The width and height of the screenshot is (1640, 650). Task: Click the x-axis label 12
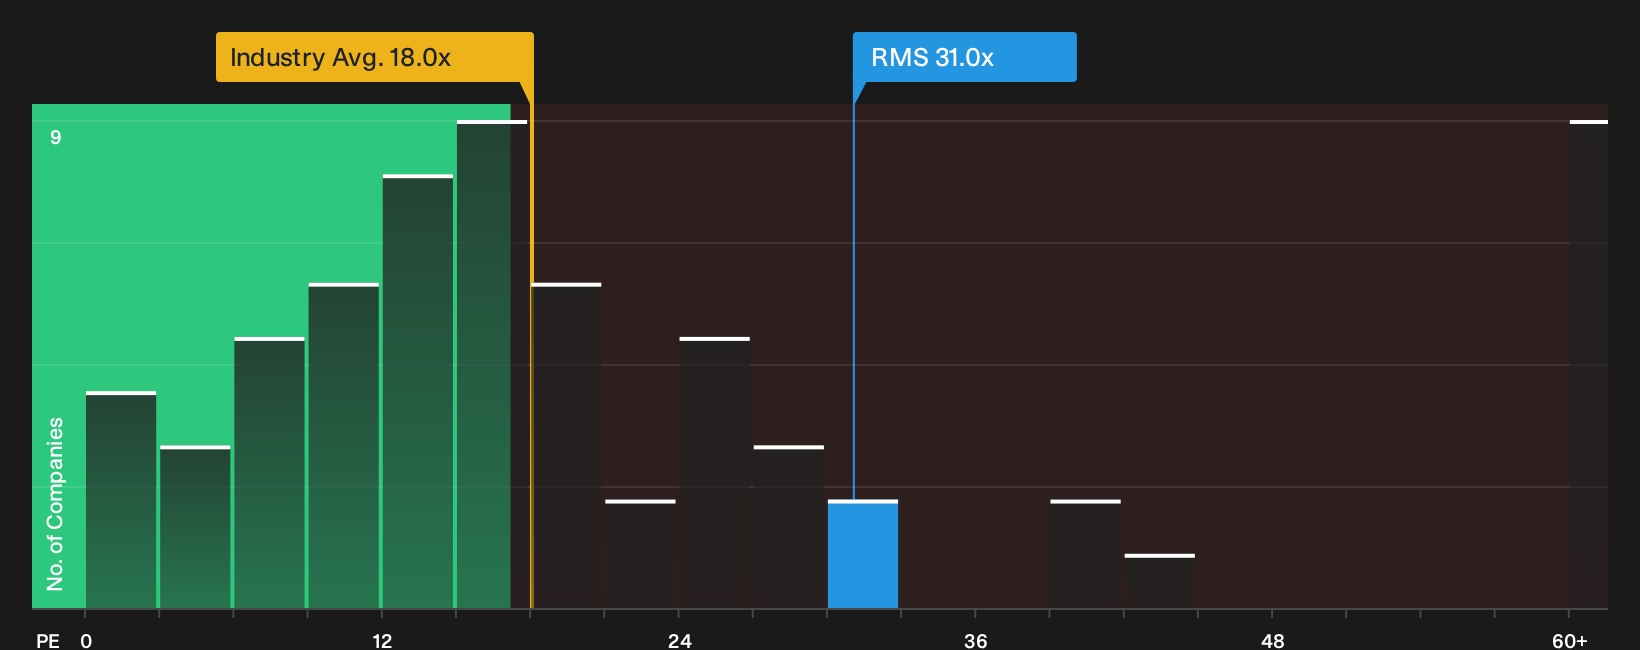click(382, 641)
